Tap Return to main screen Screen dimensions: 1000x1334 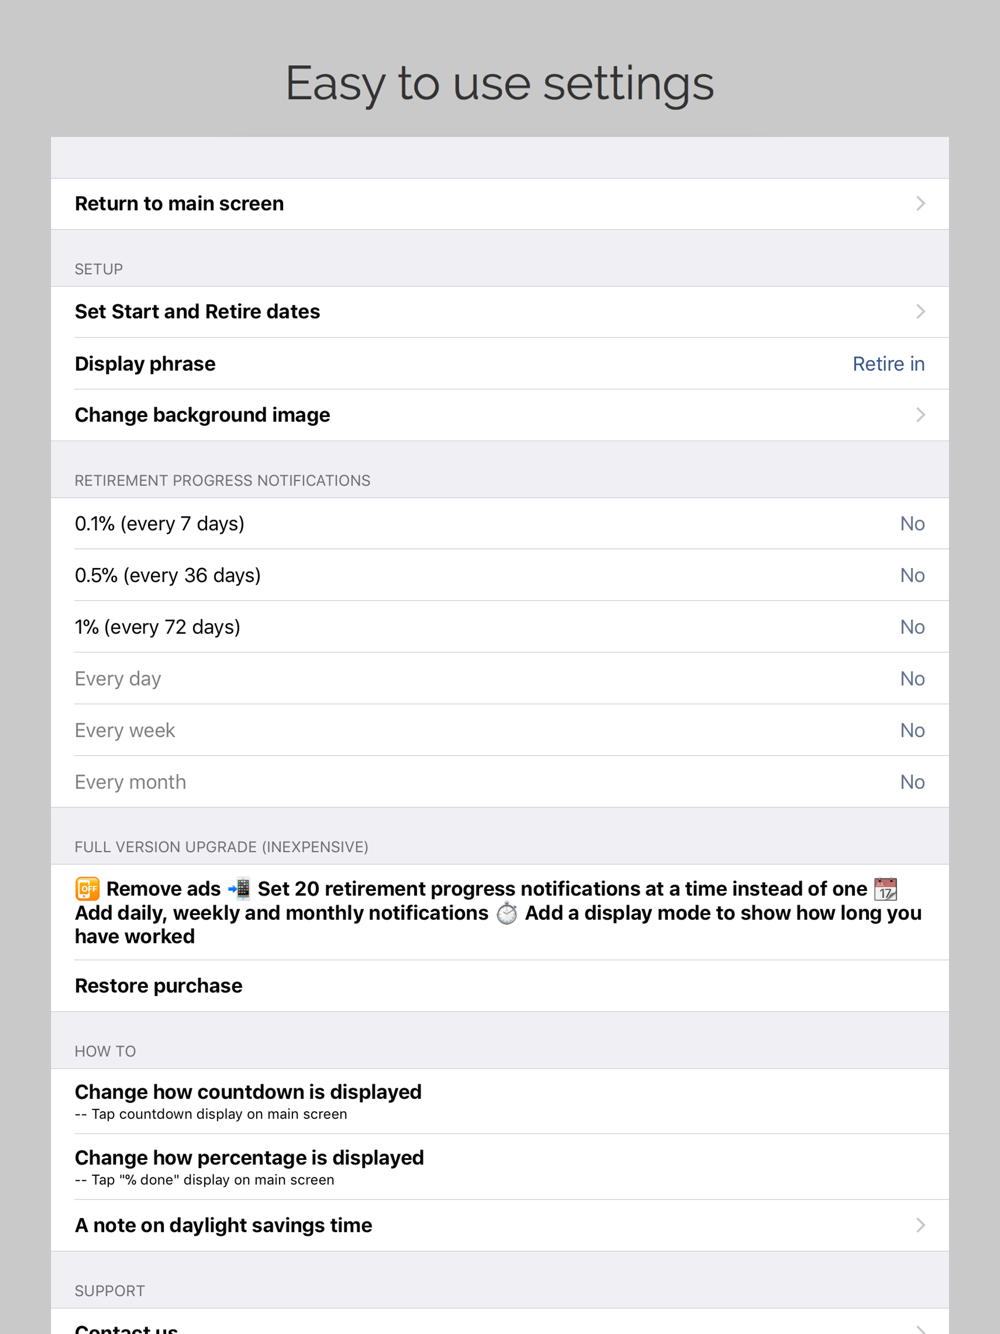click(x=180, y=204)
